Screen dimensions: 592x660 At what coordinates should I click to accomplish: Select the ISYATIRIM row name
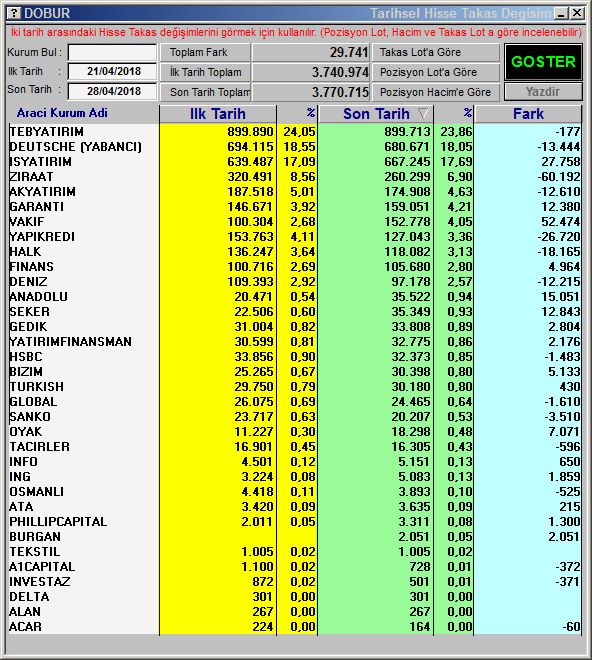pyautogui.click(x=40, y=162)
